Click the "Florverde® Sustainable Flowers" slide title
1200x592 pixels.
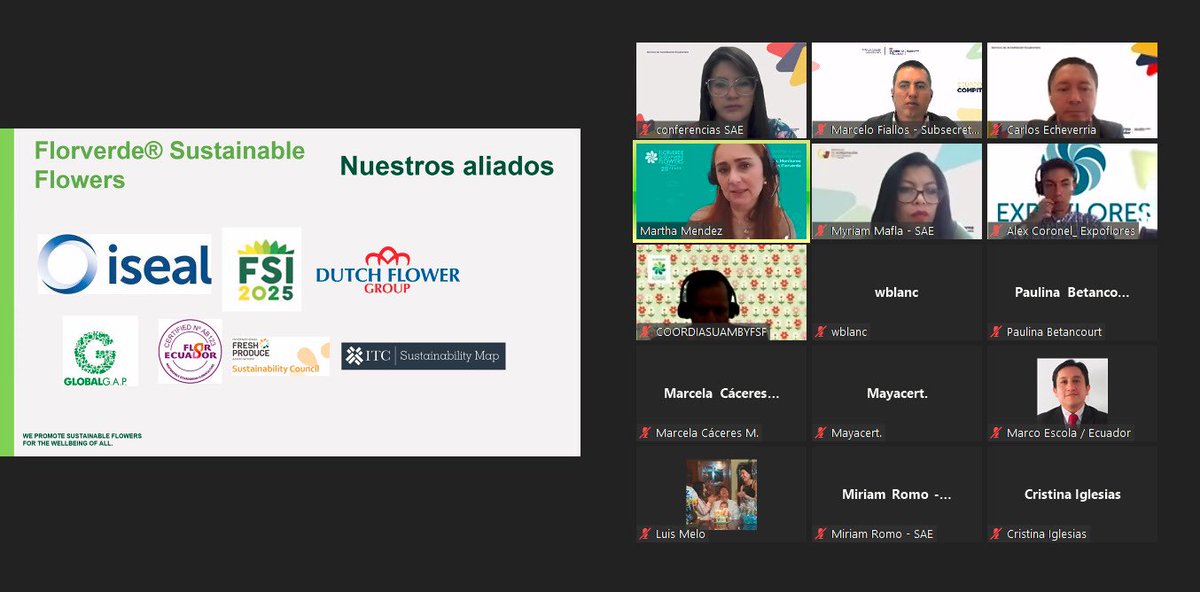click(x=170, y=165)
